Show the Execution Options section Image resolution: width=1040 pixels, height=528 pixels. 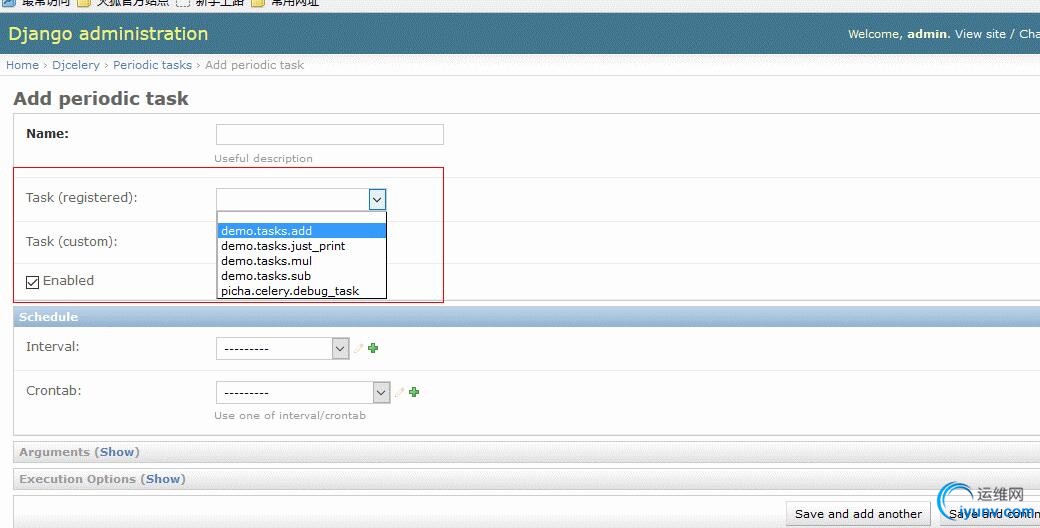tap(162, 479)
